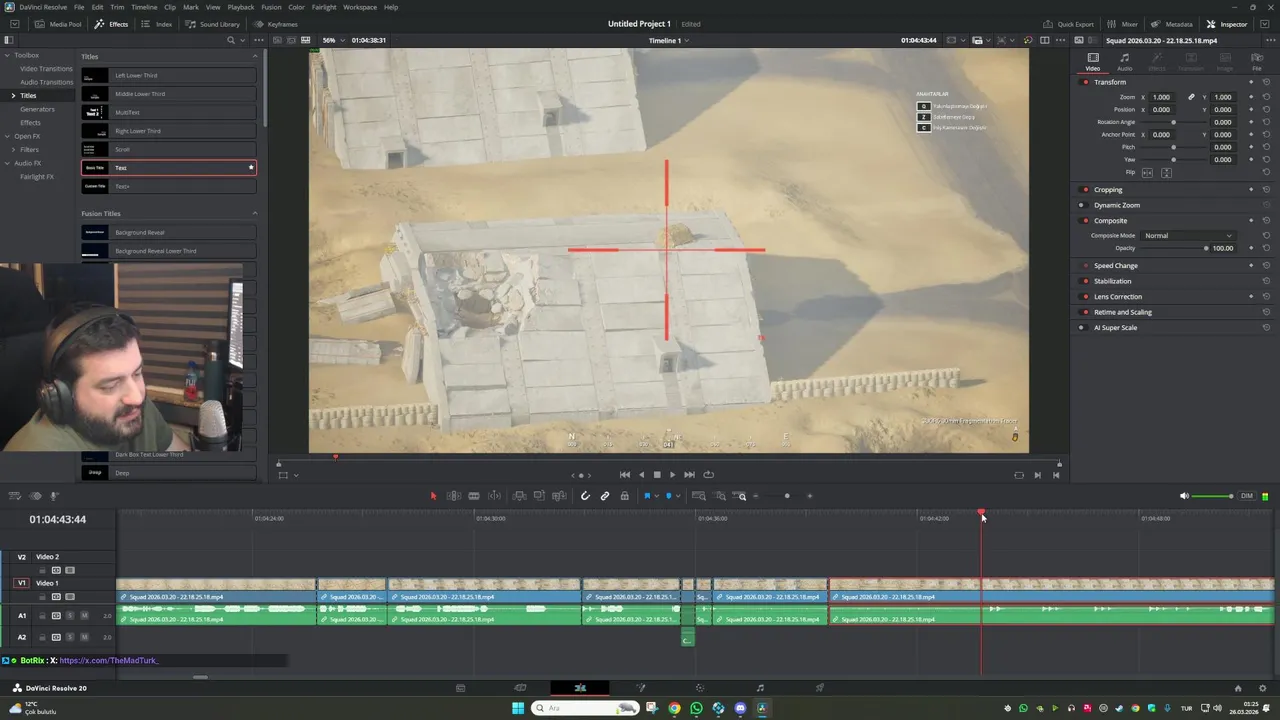
Task: Search the effects list magnifier
Action: (x=231, y=40)
